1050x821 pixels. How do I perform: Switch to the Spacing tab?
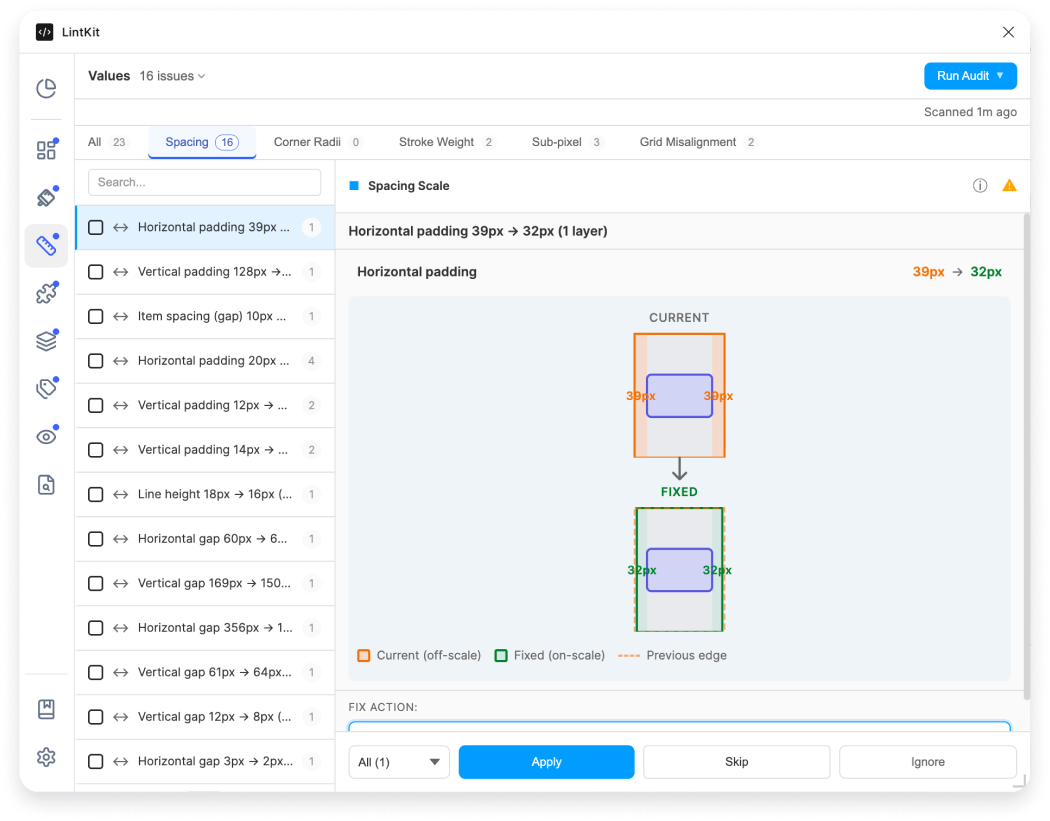tap(202, 142)
